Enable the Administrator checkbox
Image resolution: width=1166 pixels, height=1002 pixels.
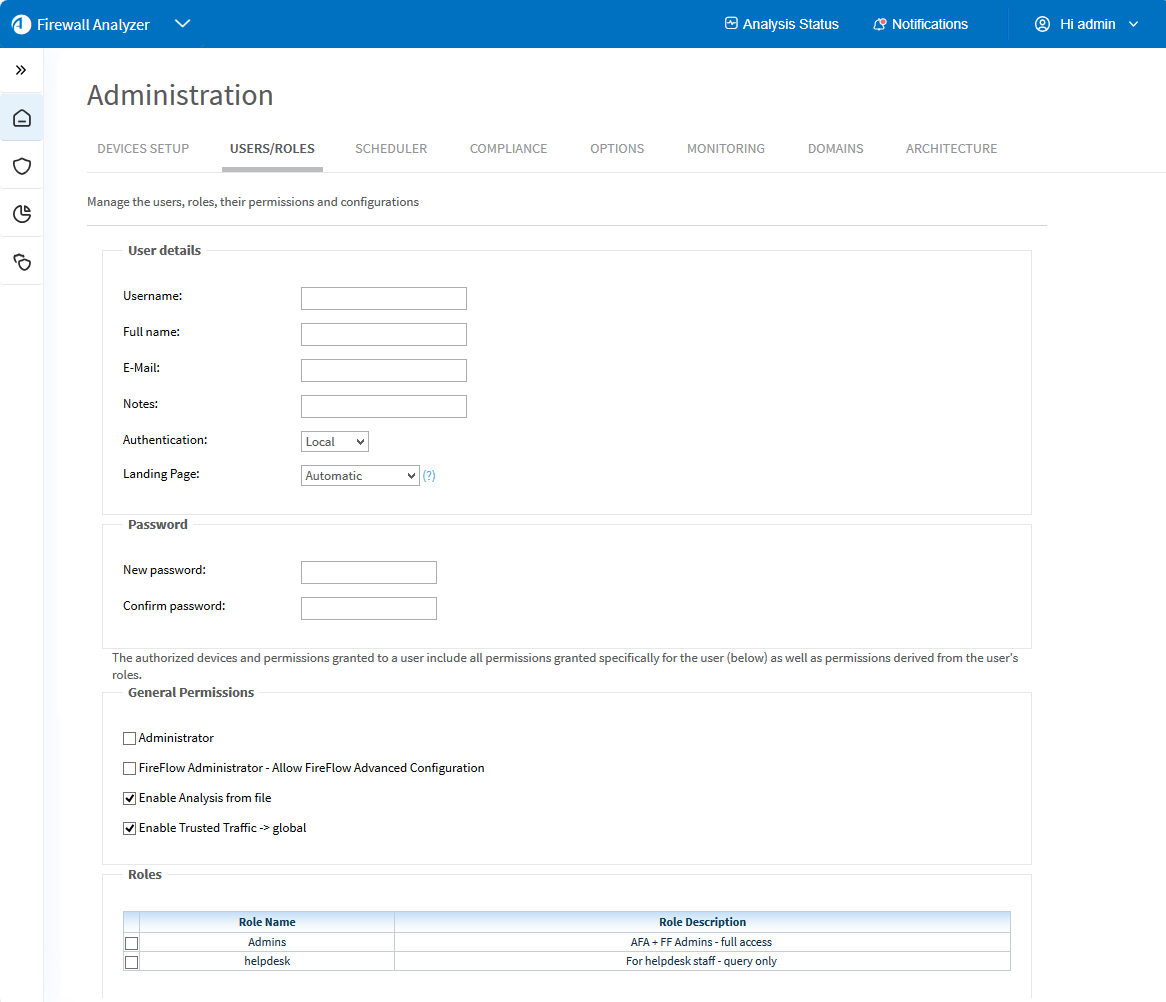pyautogui.click(x=129, y=739)
